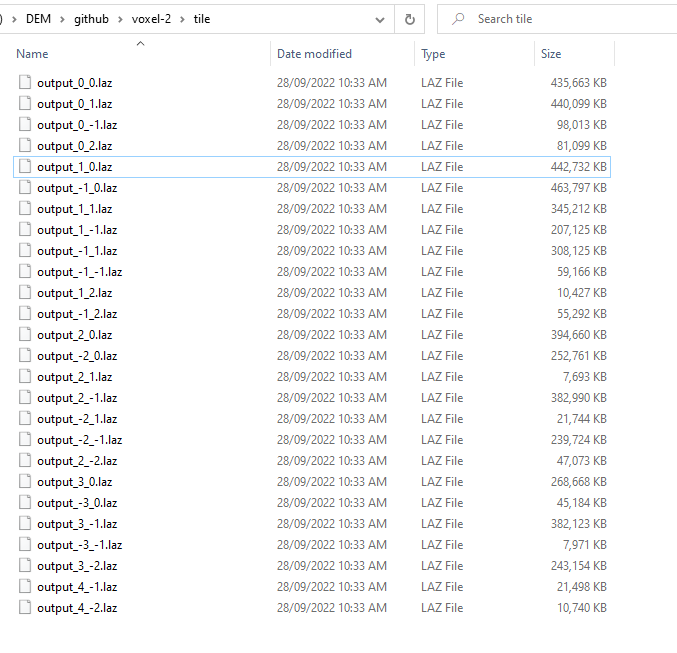Sort by Size column header
The image size is (677, 653).
[551, 54]
